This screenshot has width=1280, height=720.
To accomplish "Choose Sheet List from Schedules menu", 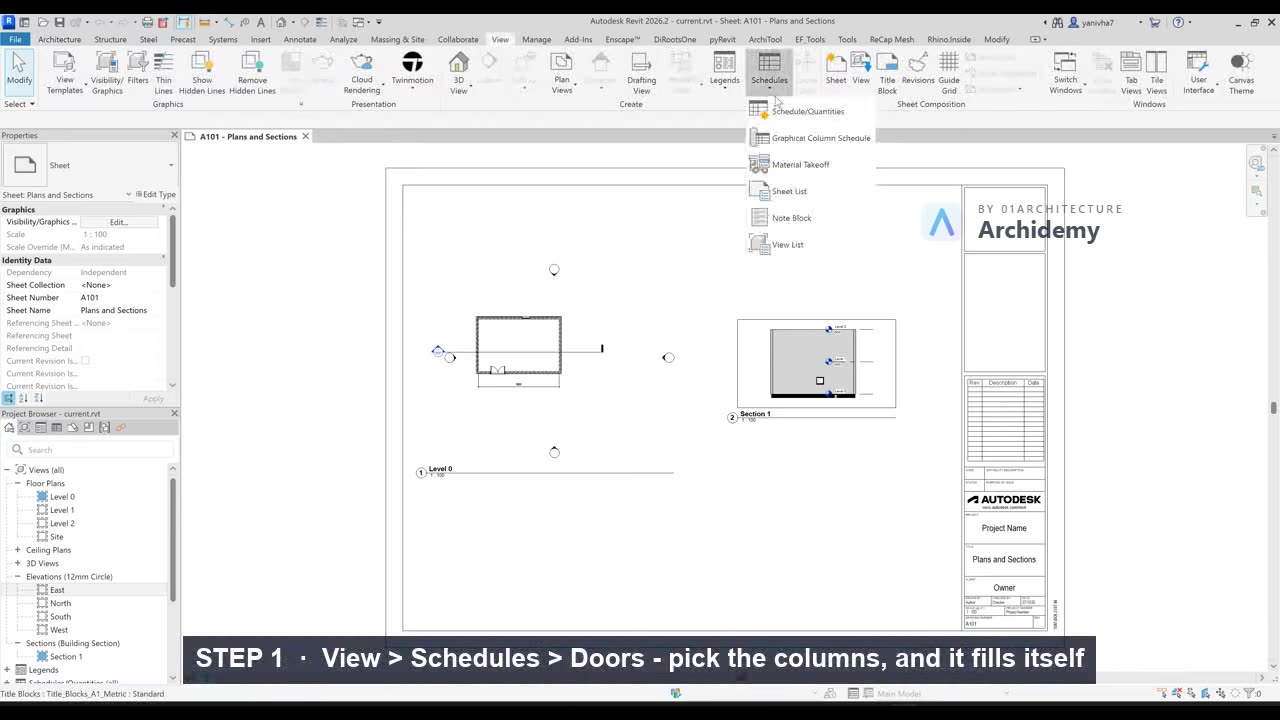I will pos(789,191).
